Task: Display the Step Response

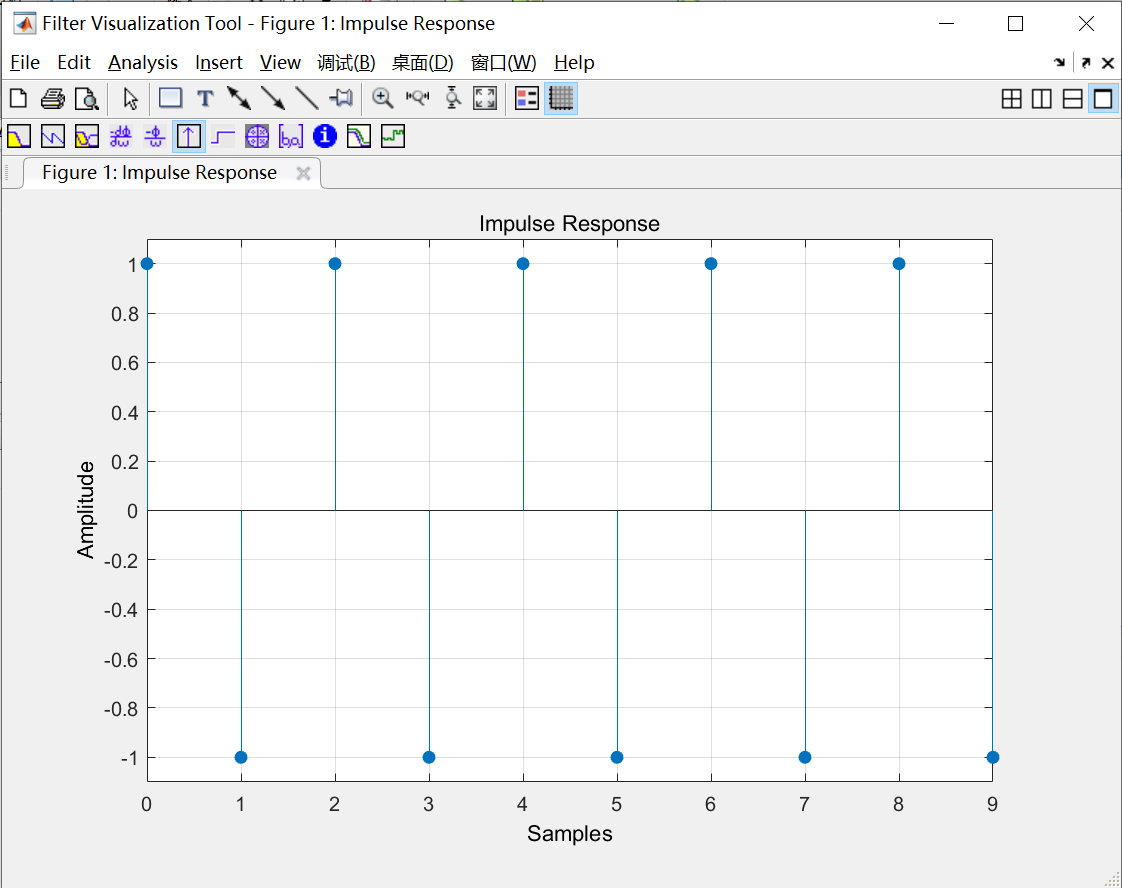Action: (222, 136)
